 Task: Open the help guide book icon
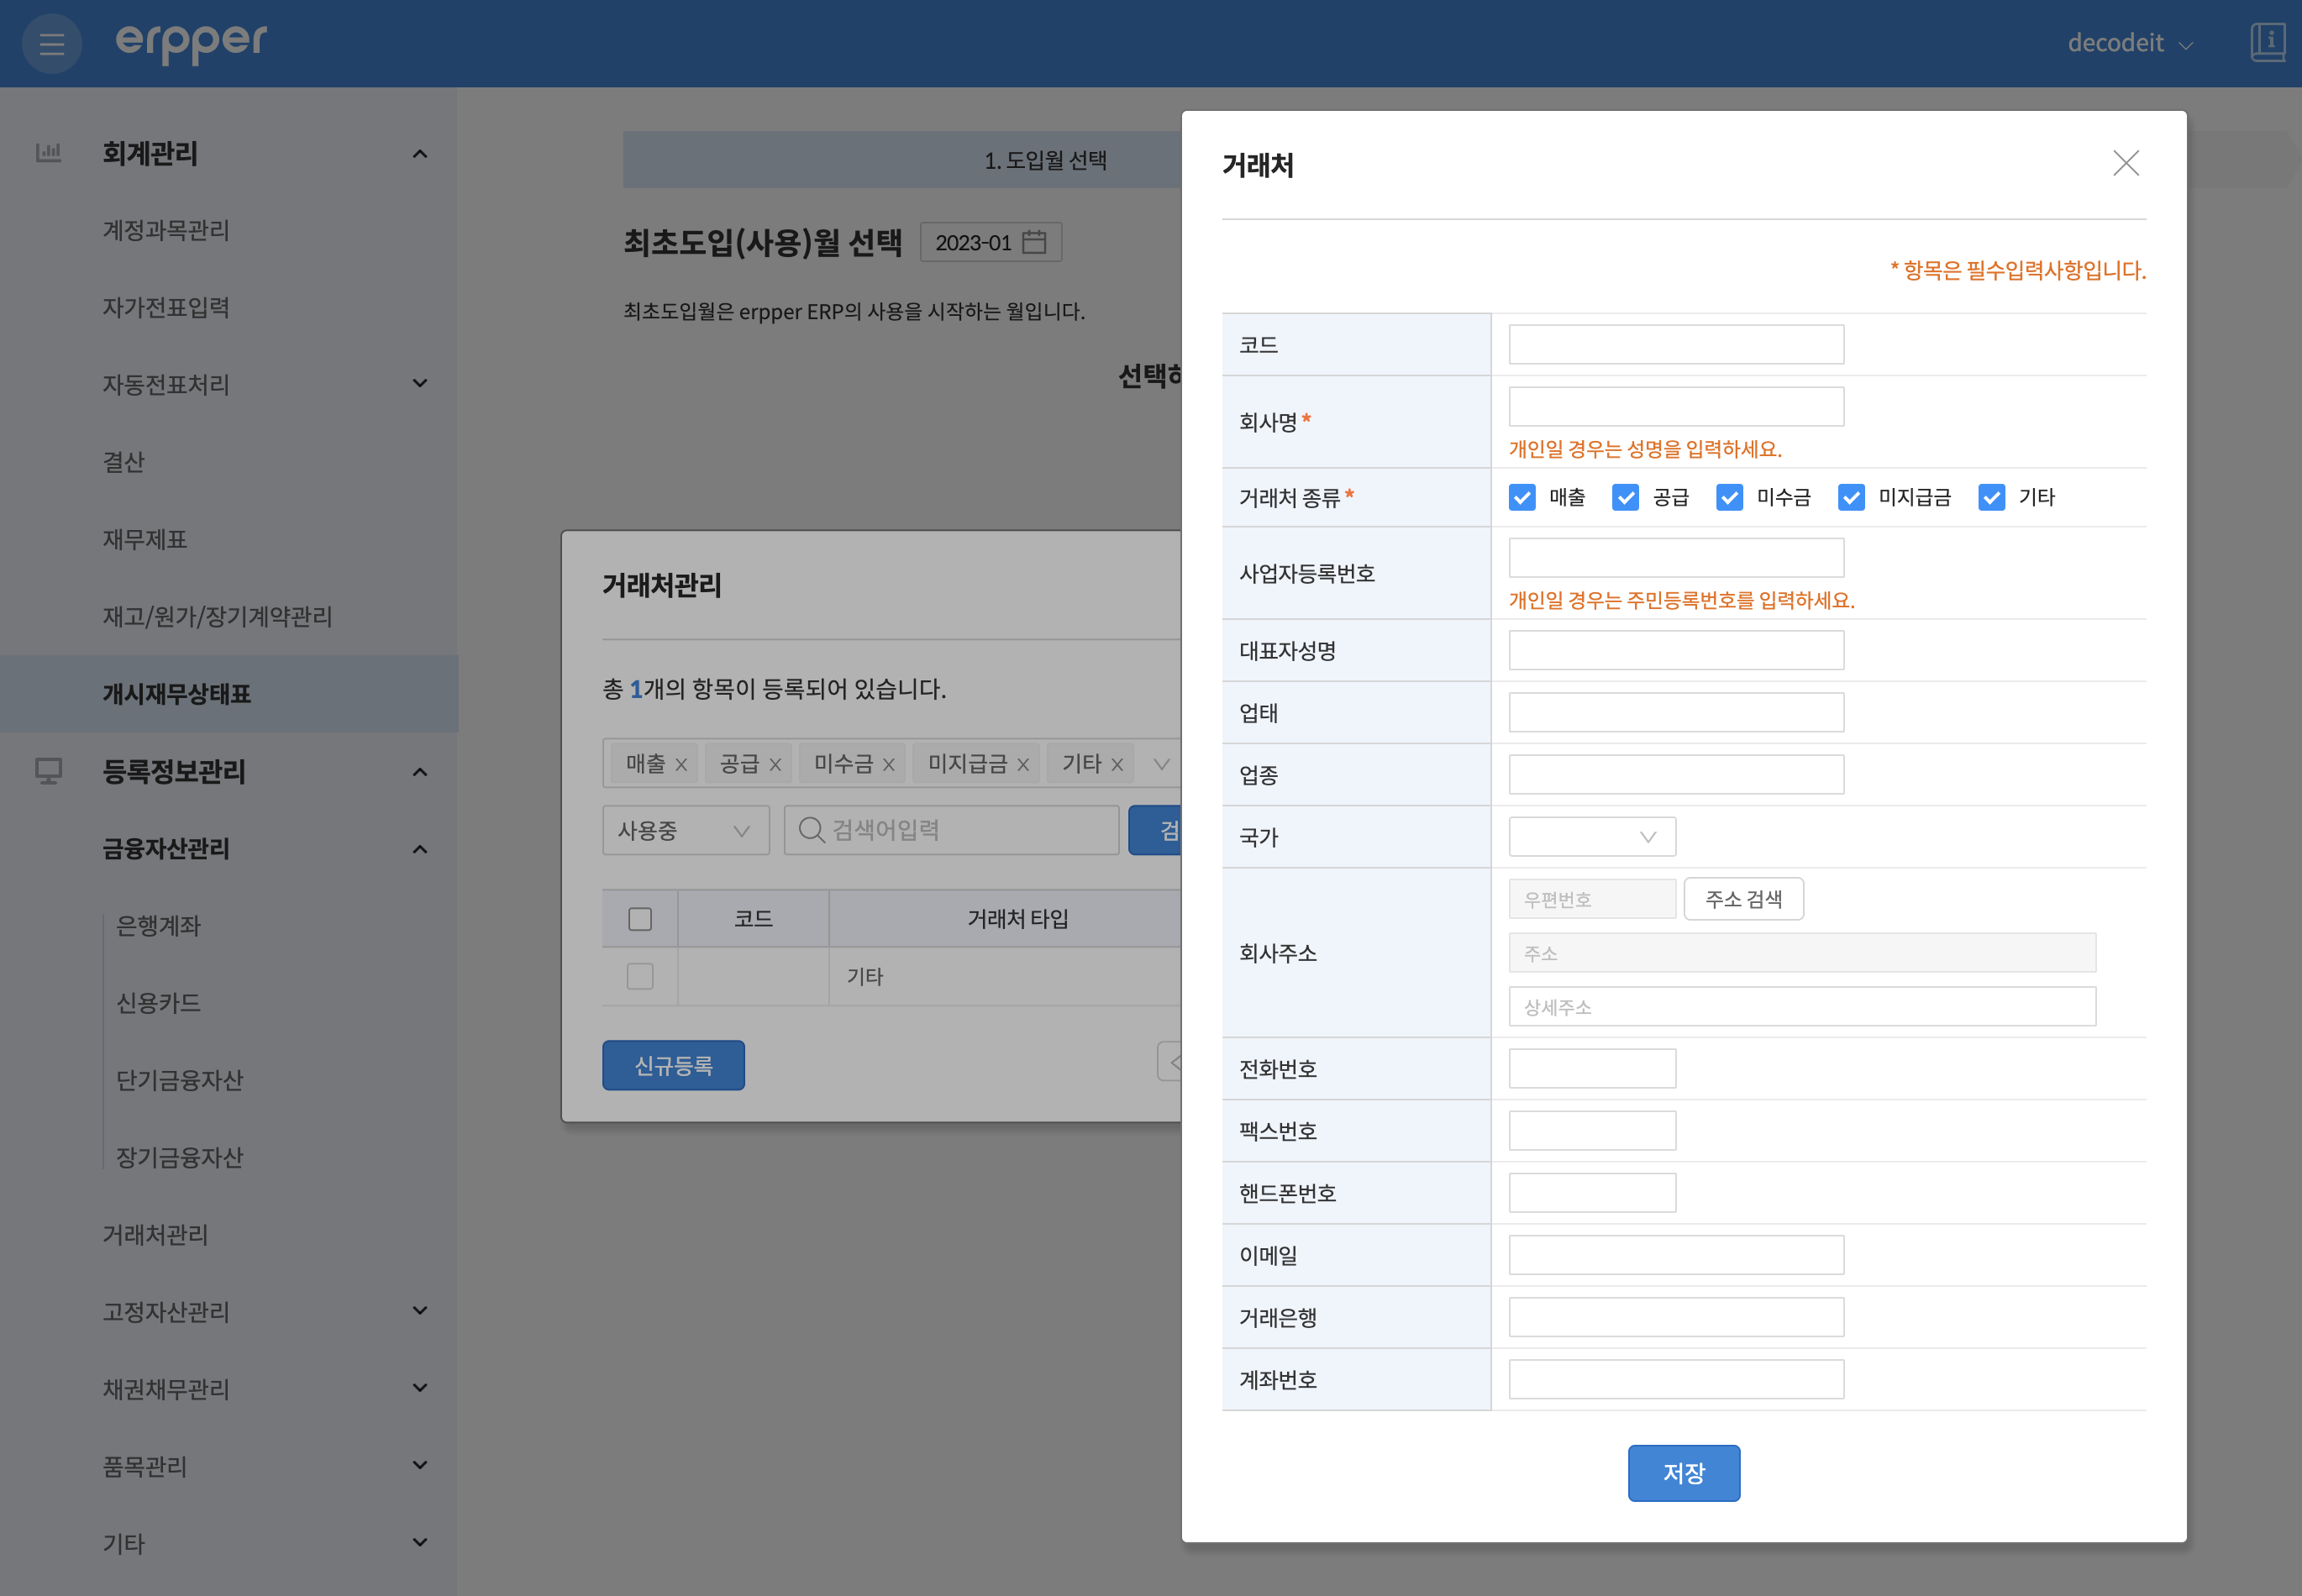tap(2267, 42)
